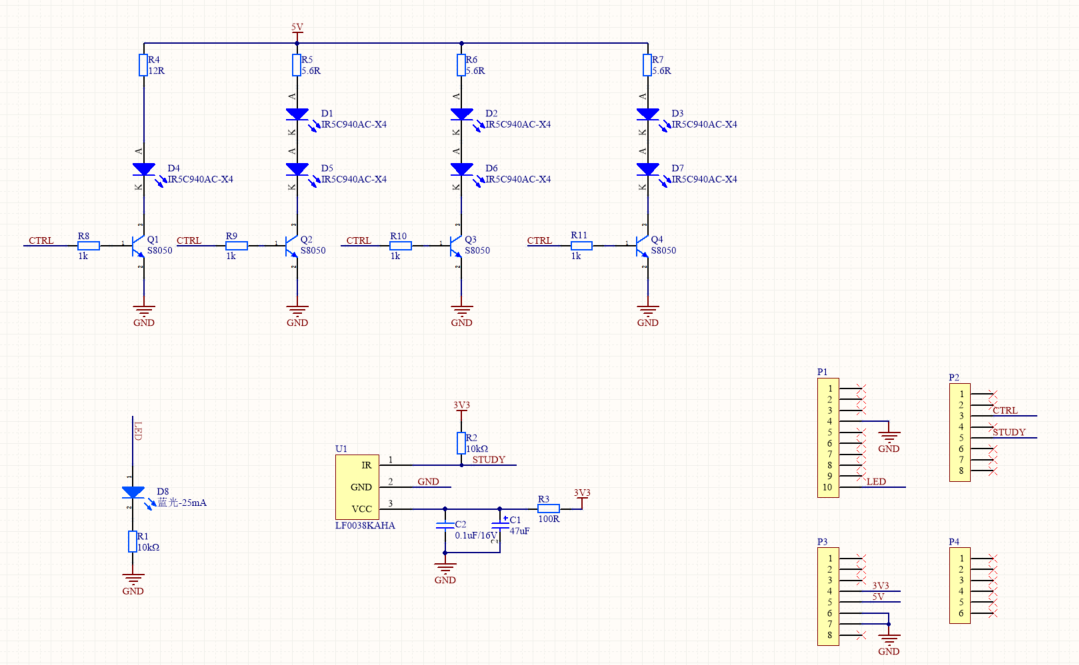Viewport: 1079px width, 665px height.
Task: Select pull-up resistor R2 symbol
Action: (461, 443)
